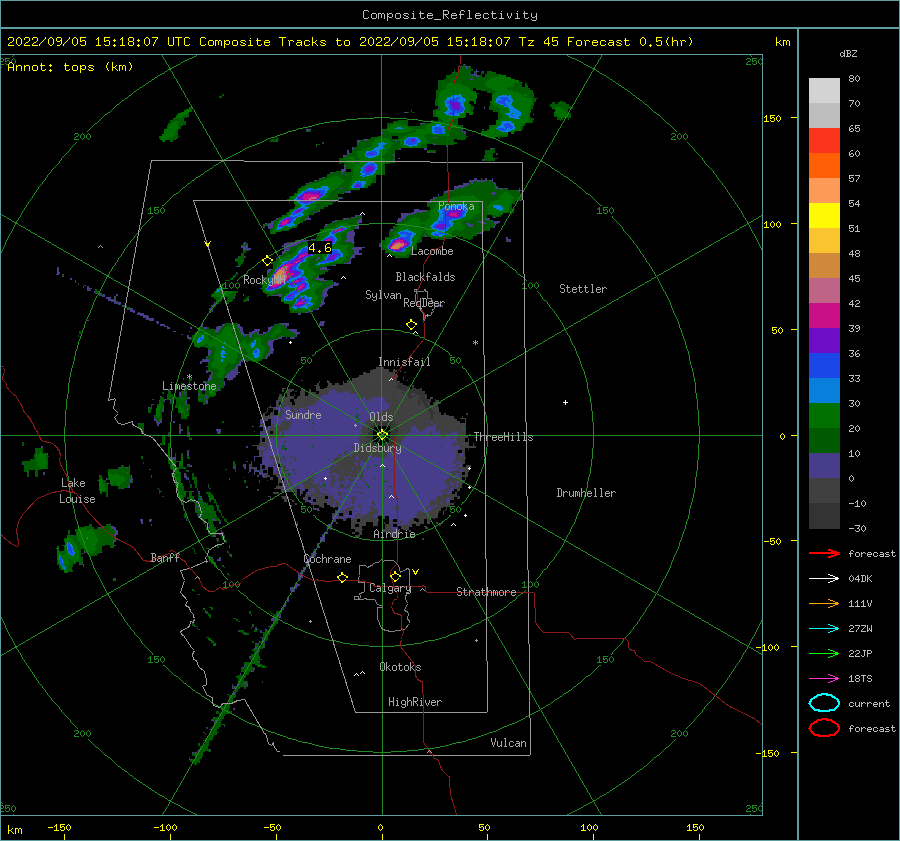Click the Blackfalds city label
900x841 pixels.
pos(425,277)
